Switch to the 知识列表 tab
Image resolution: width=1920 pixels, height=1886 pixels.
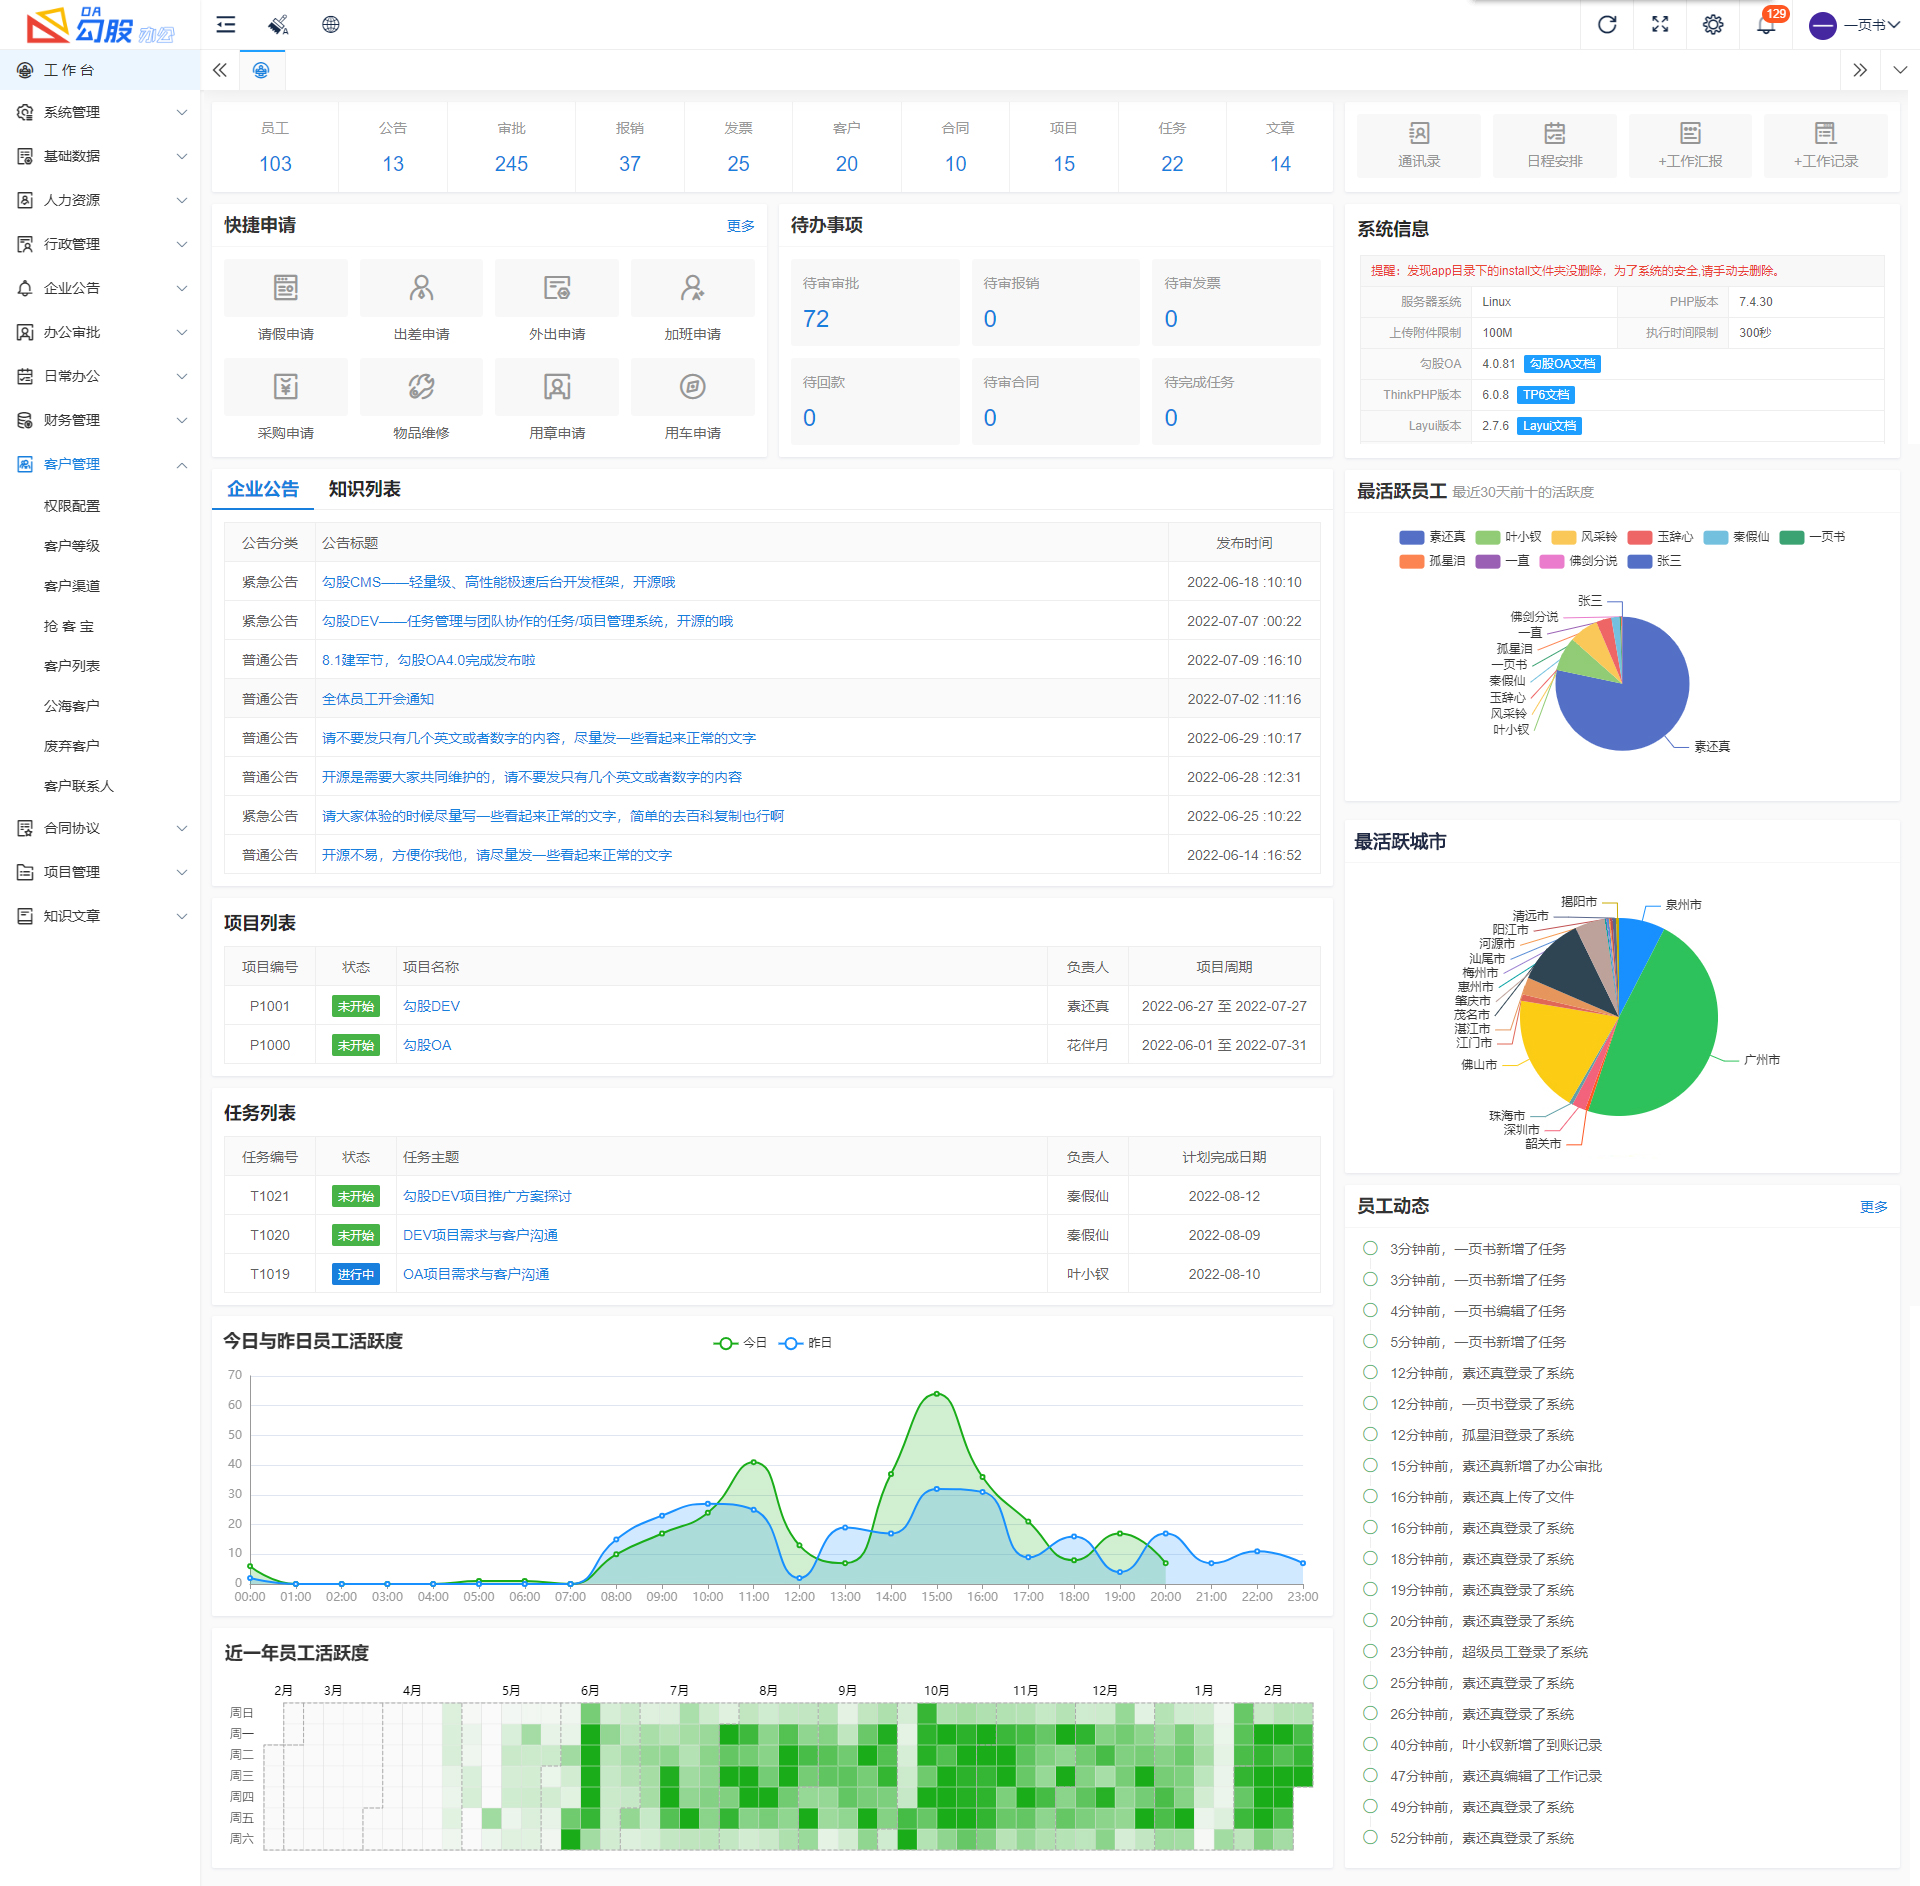click(x=364, y=489)
